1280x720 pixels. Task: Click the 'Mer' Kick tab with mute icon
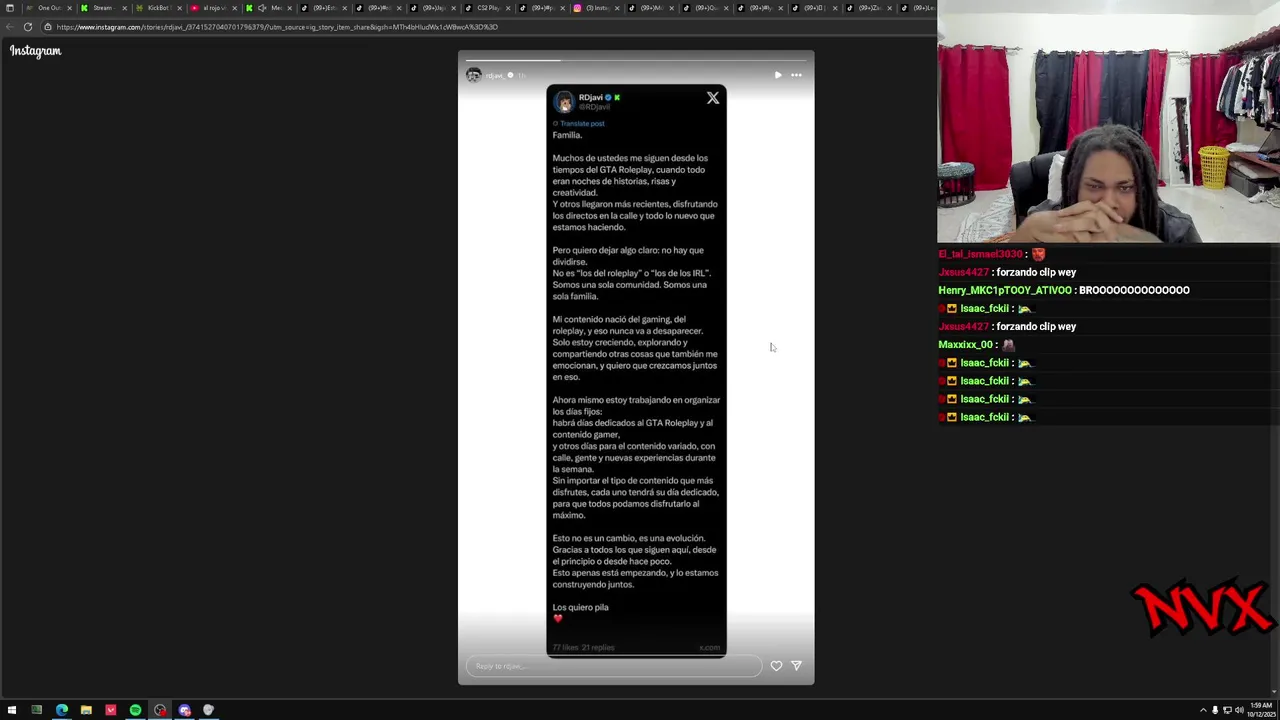pos(267,8)
